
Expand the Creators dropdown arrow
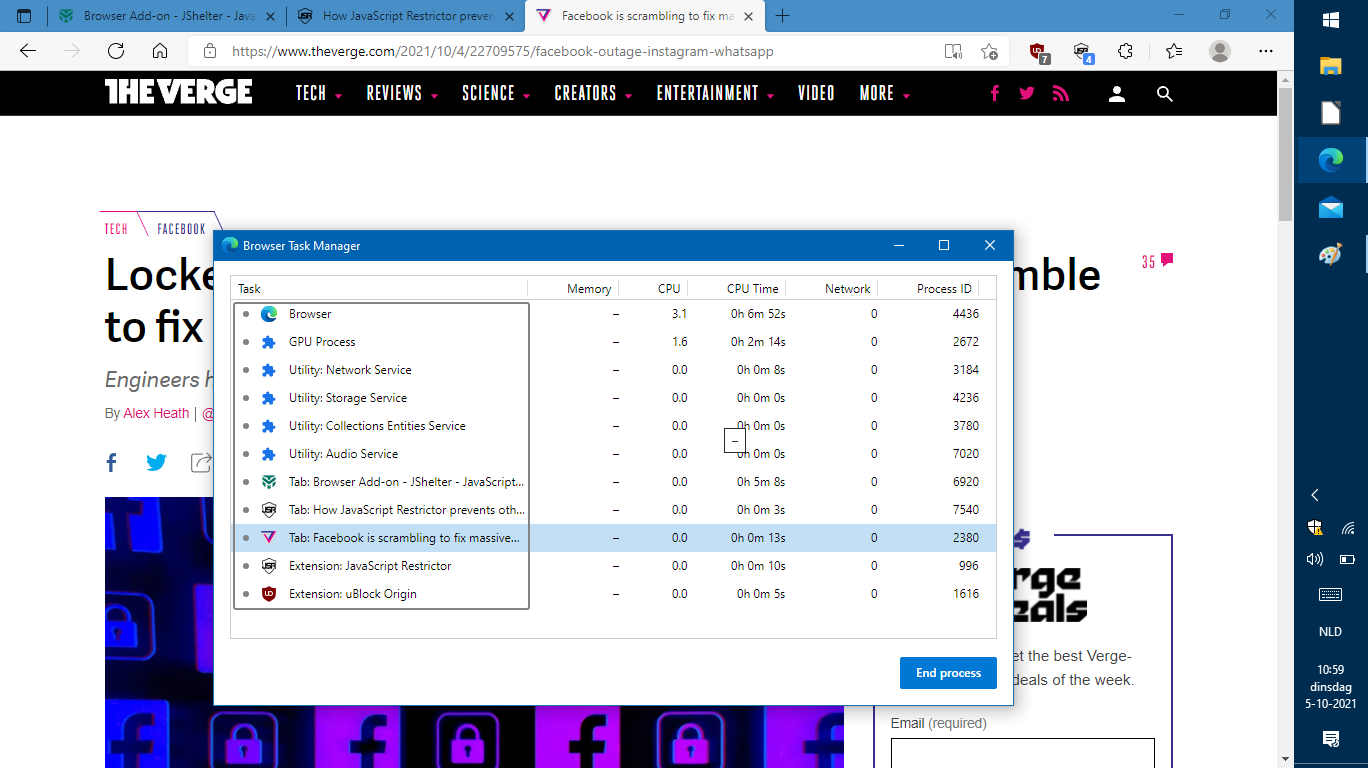(x=628, y=96)
